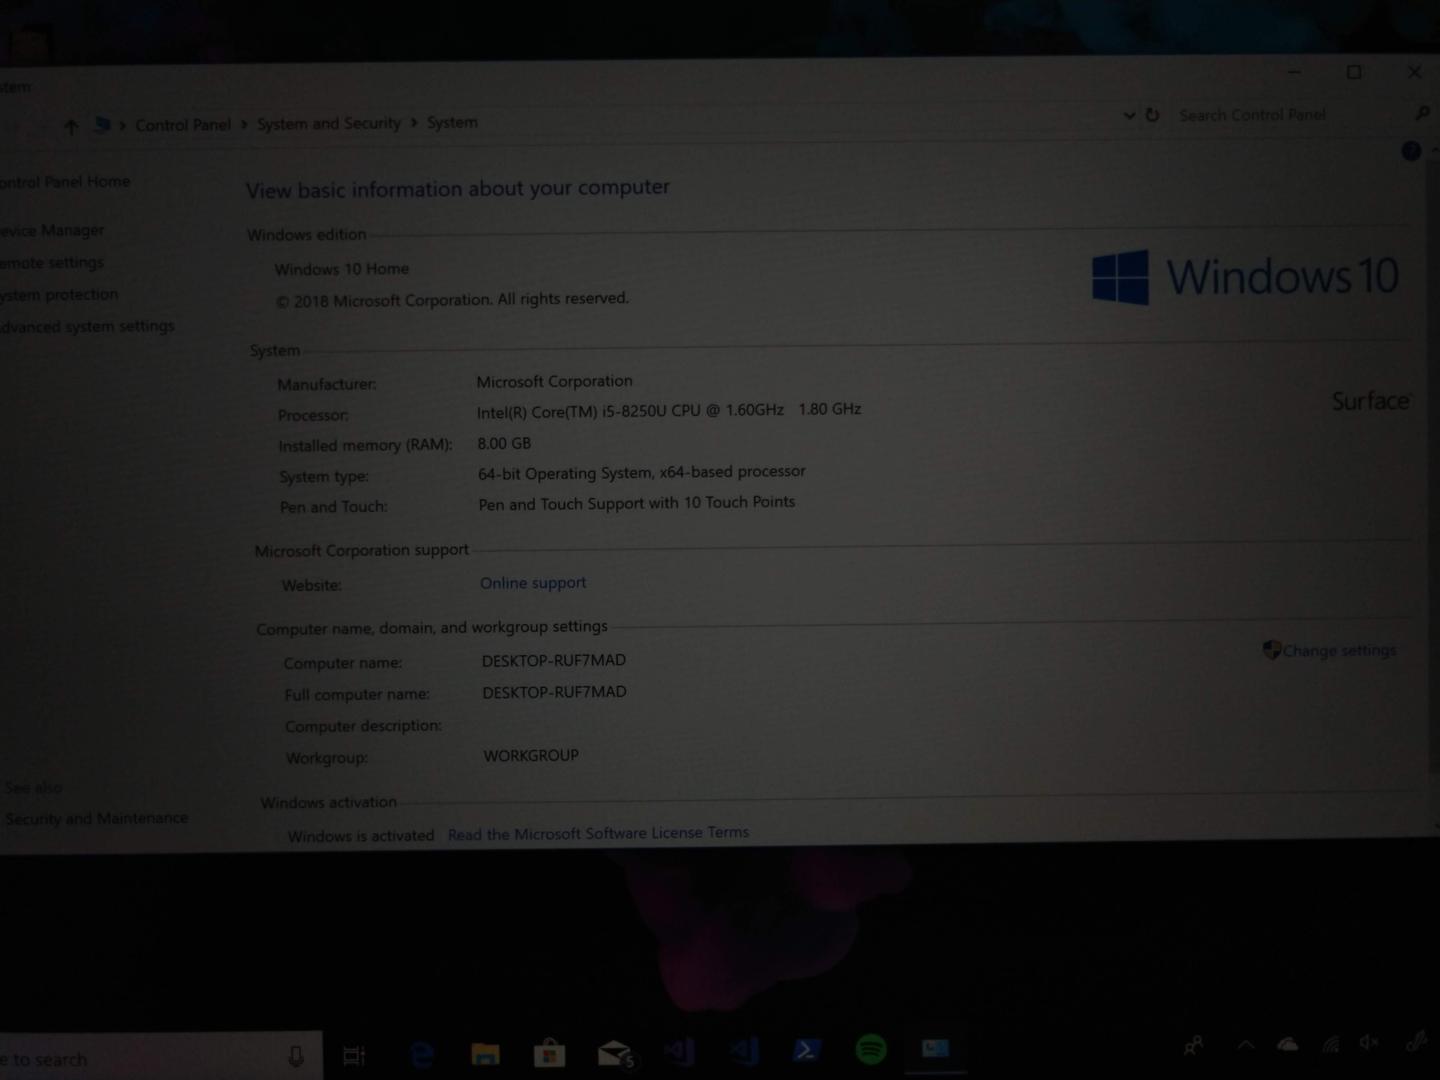Refresh the Control Panel page
The width and height of the screenshot is (1440, 1080).
(1152, 115)
